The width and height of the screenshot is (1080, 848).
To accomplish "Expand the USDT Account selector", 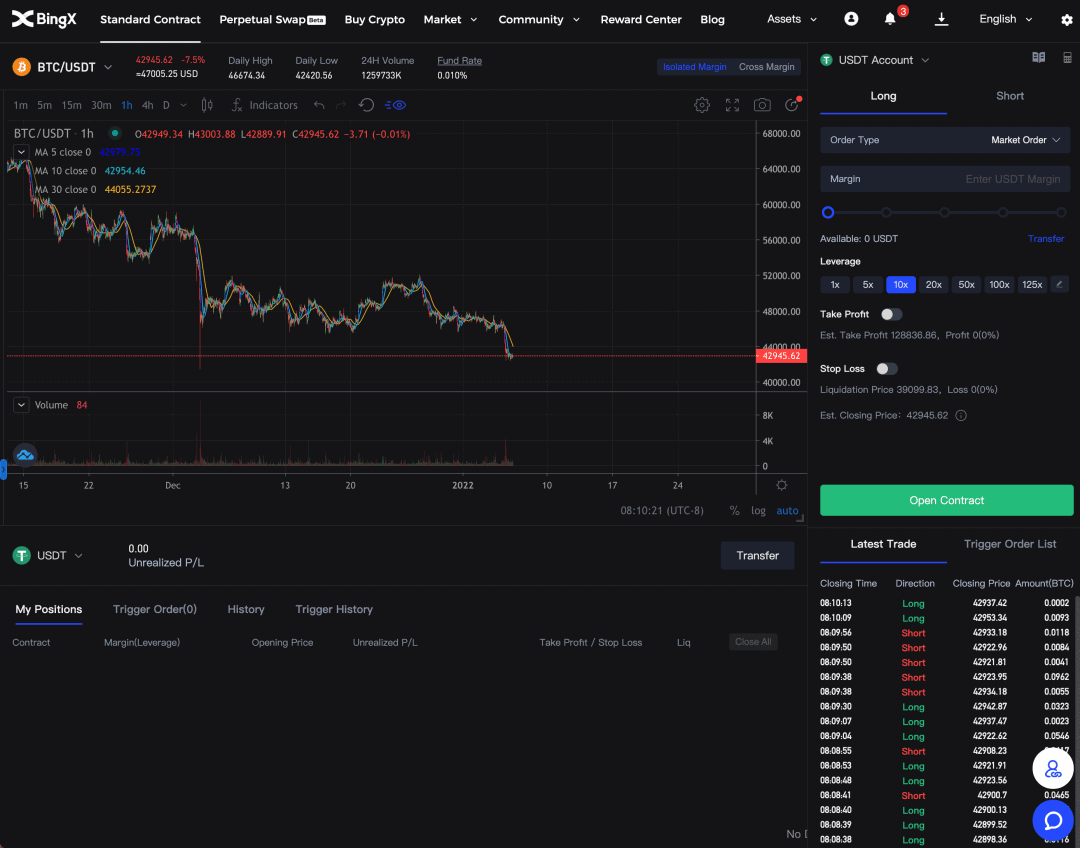I will 925,60.
